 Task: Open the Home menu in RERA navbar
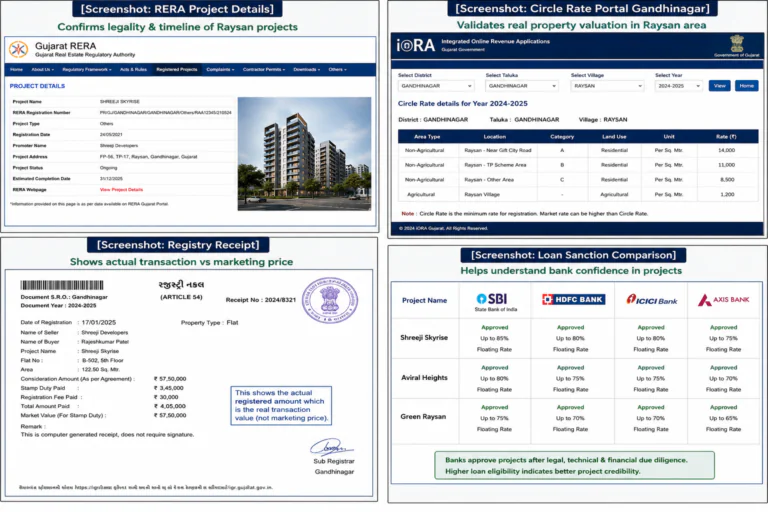16,70
